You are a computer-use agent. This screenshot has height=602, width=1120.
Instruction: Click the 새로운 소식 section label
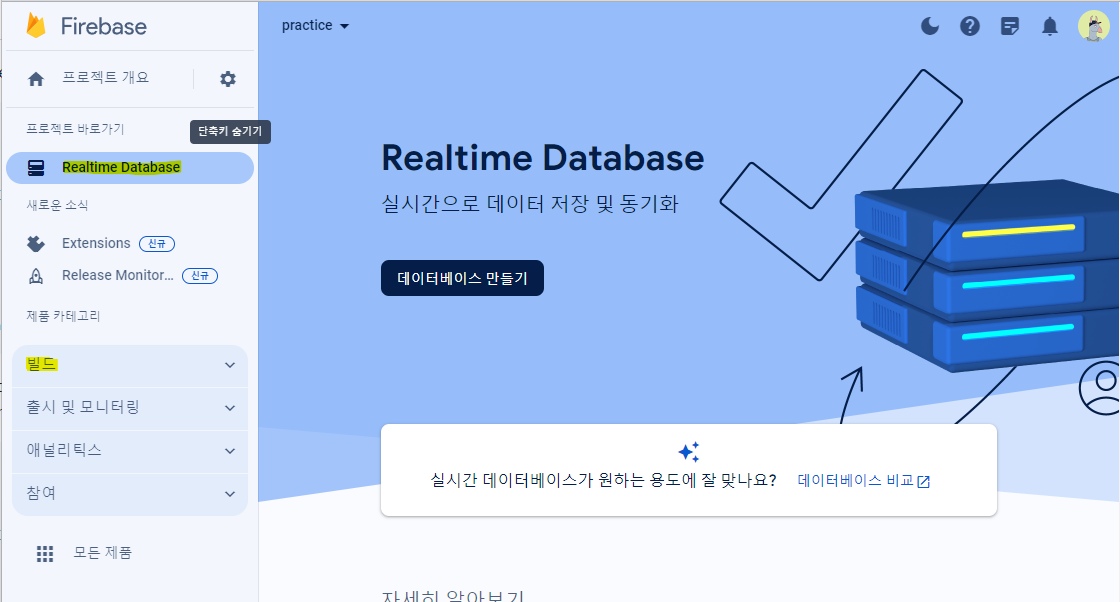point(57,205)
